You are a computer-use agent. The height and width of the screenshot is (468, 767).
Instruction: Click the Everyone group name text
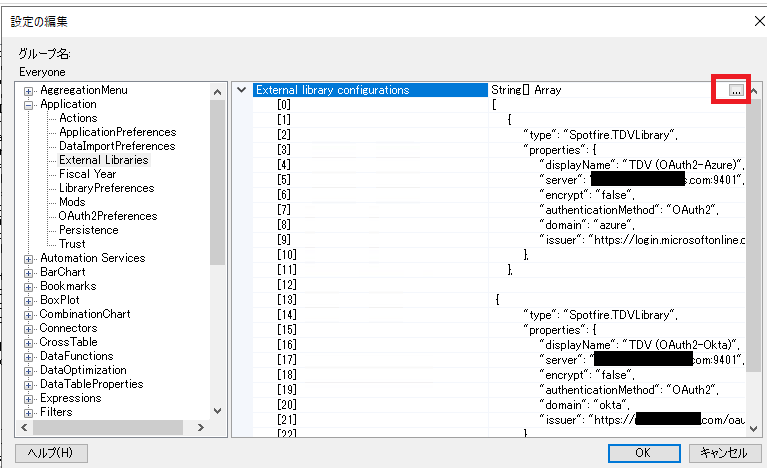pos(42,72)
